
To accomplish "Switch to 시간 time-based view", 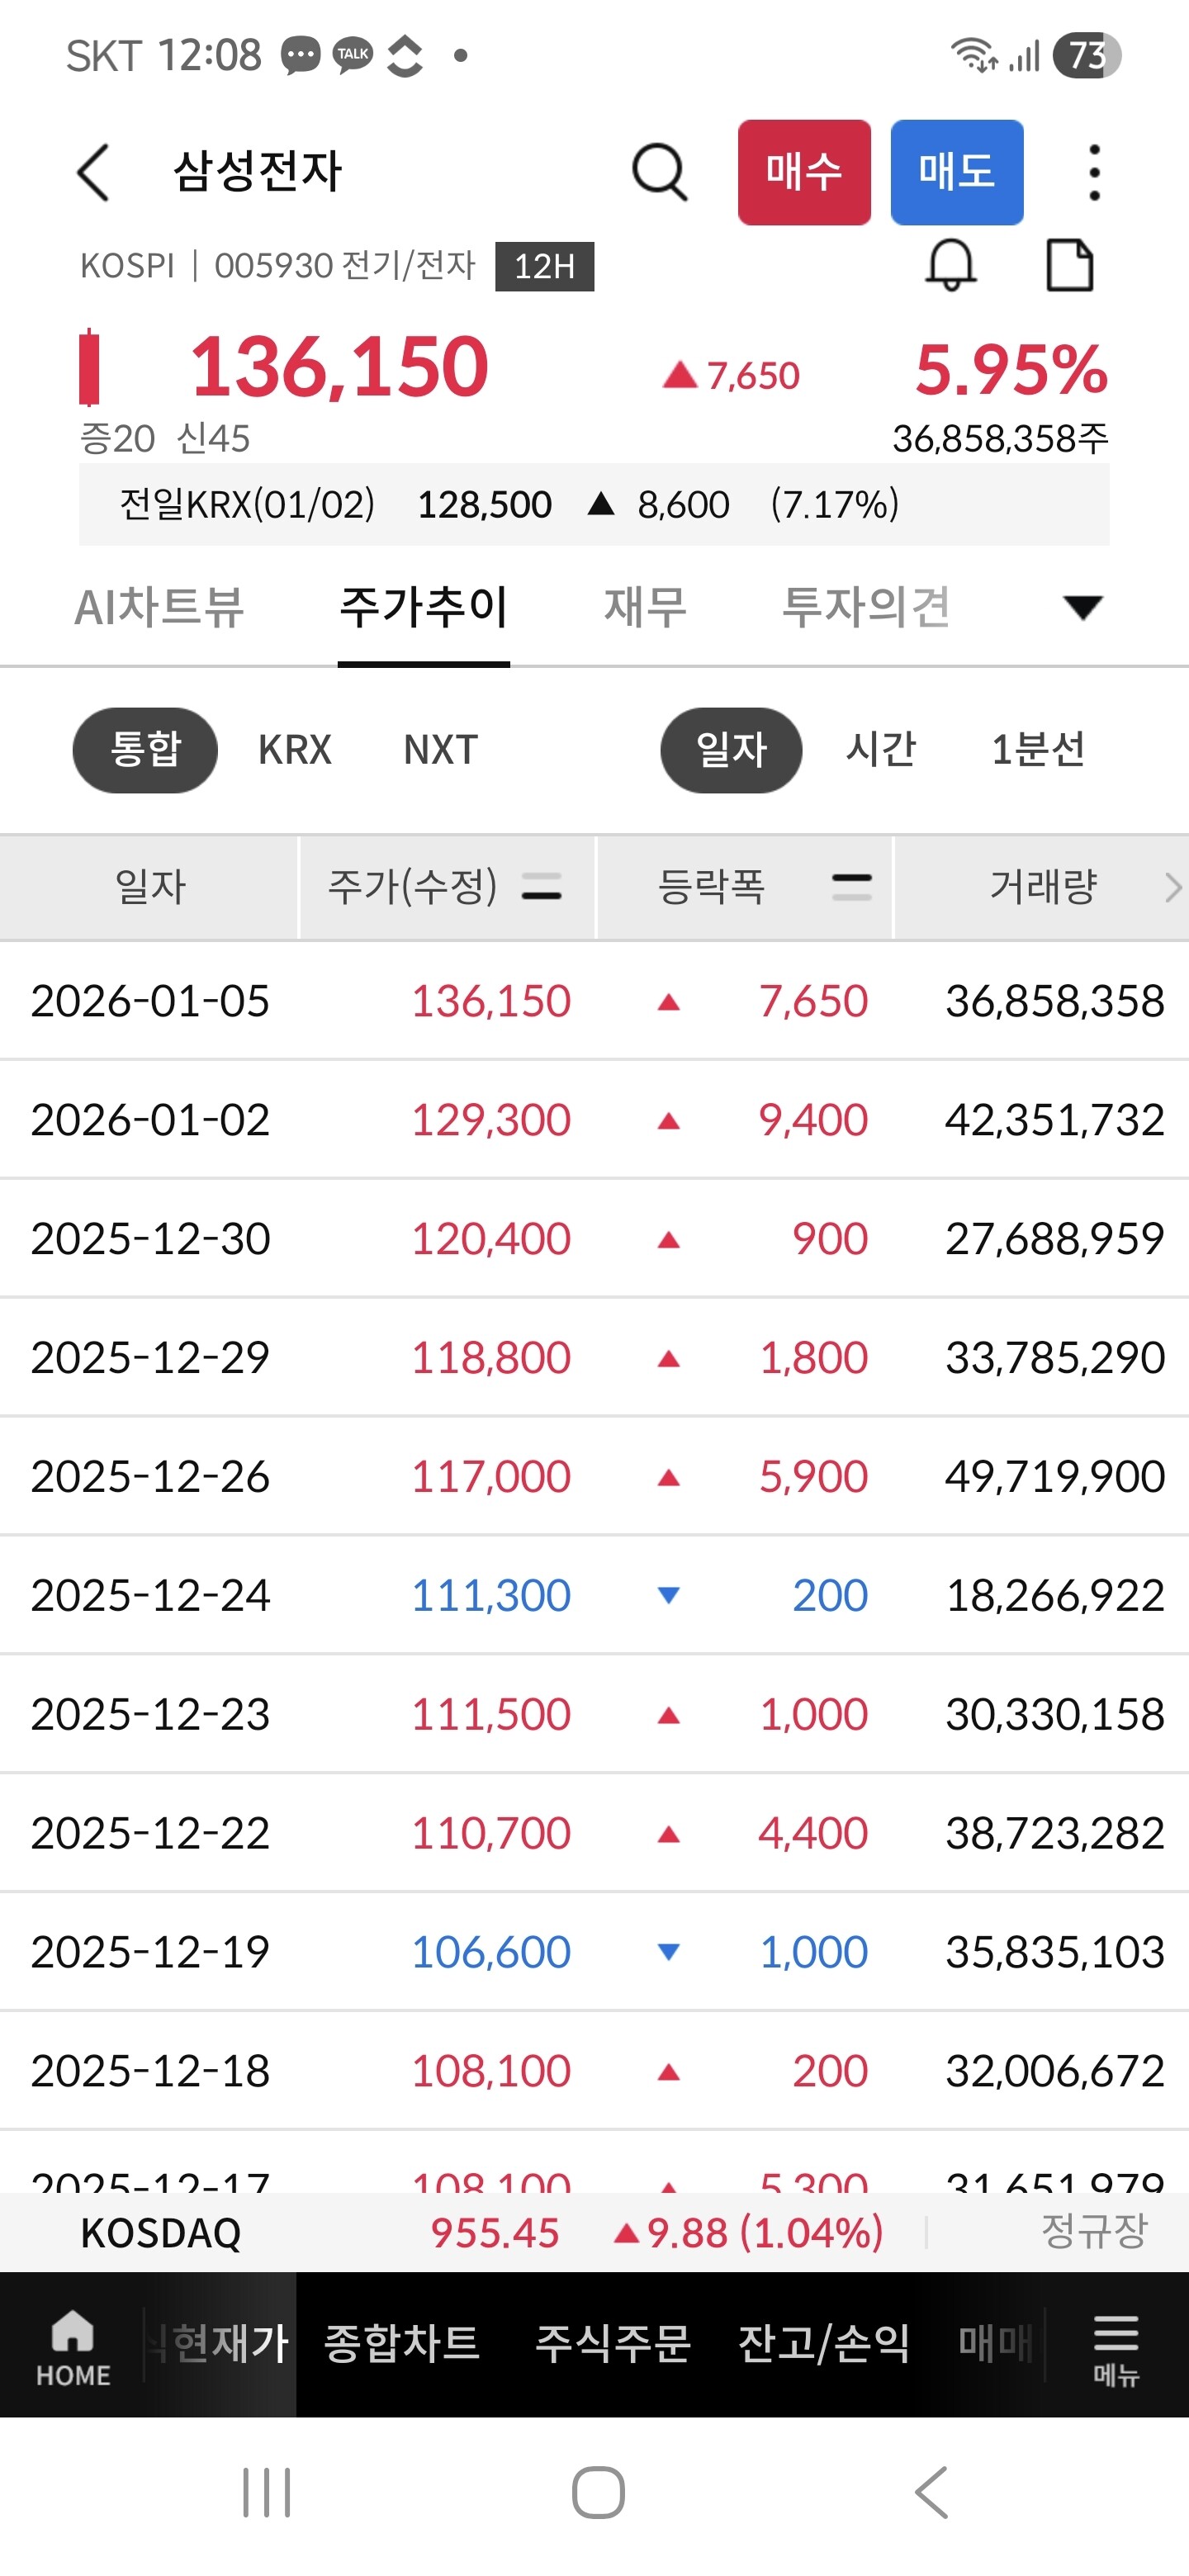I will [880, 750].
